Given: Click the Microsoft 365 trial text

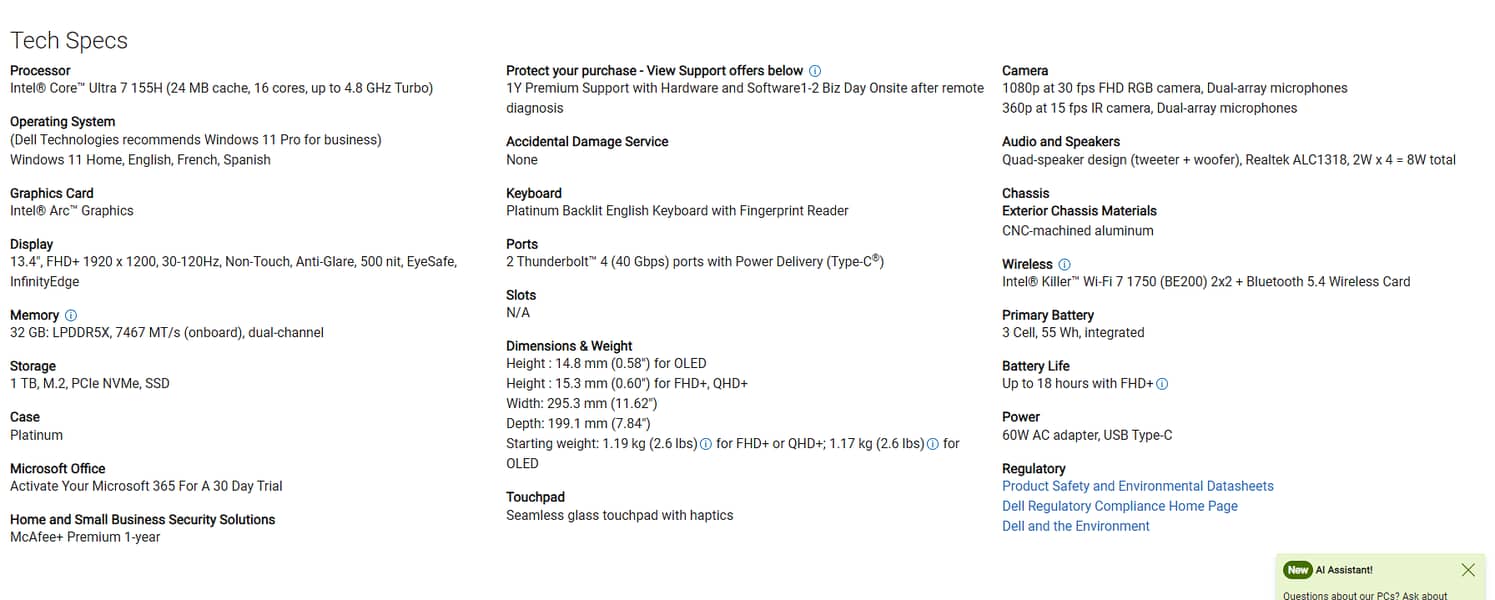Looking at the screenshot, I should coord(146,486).
